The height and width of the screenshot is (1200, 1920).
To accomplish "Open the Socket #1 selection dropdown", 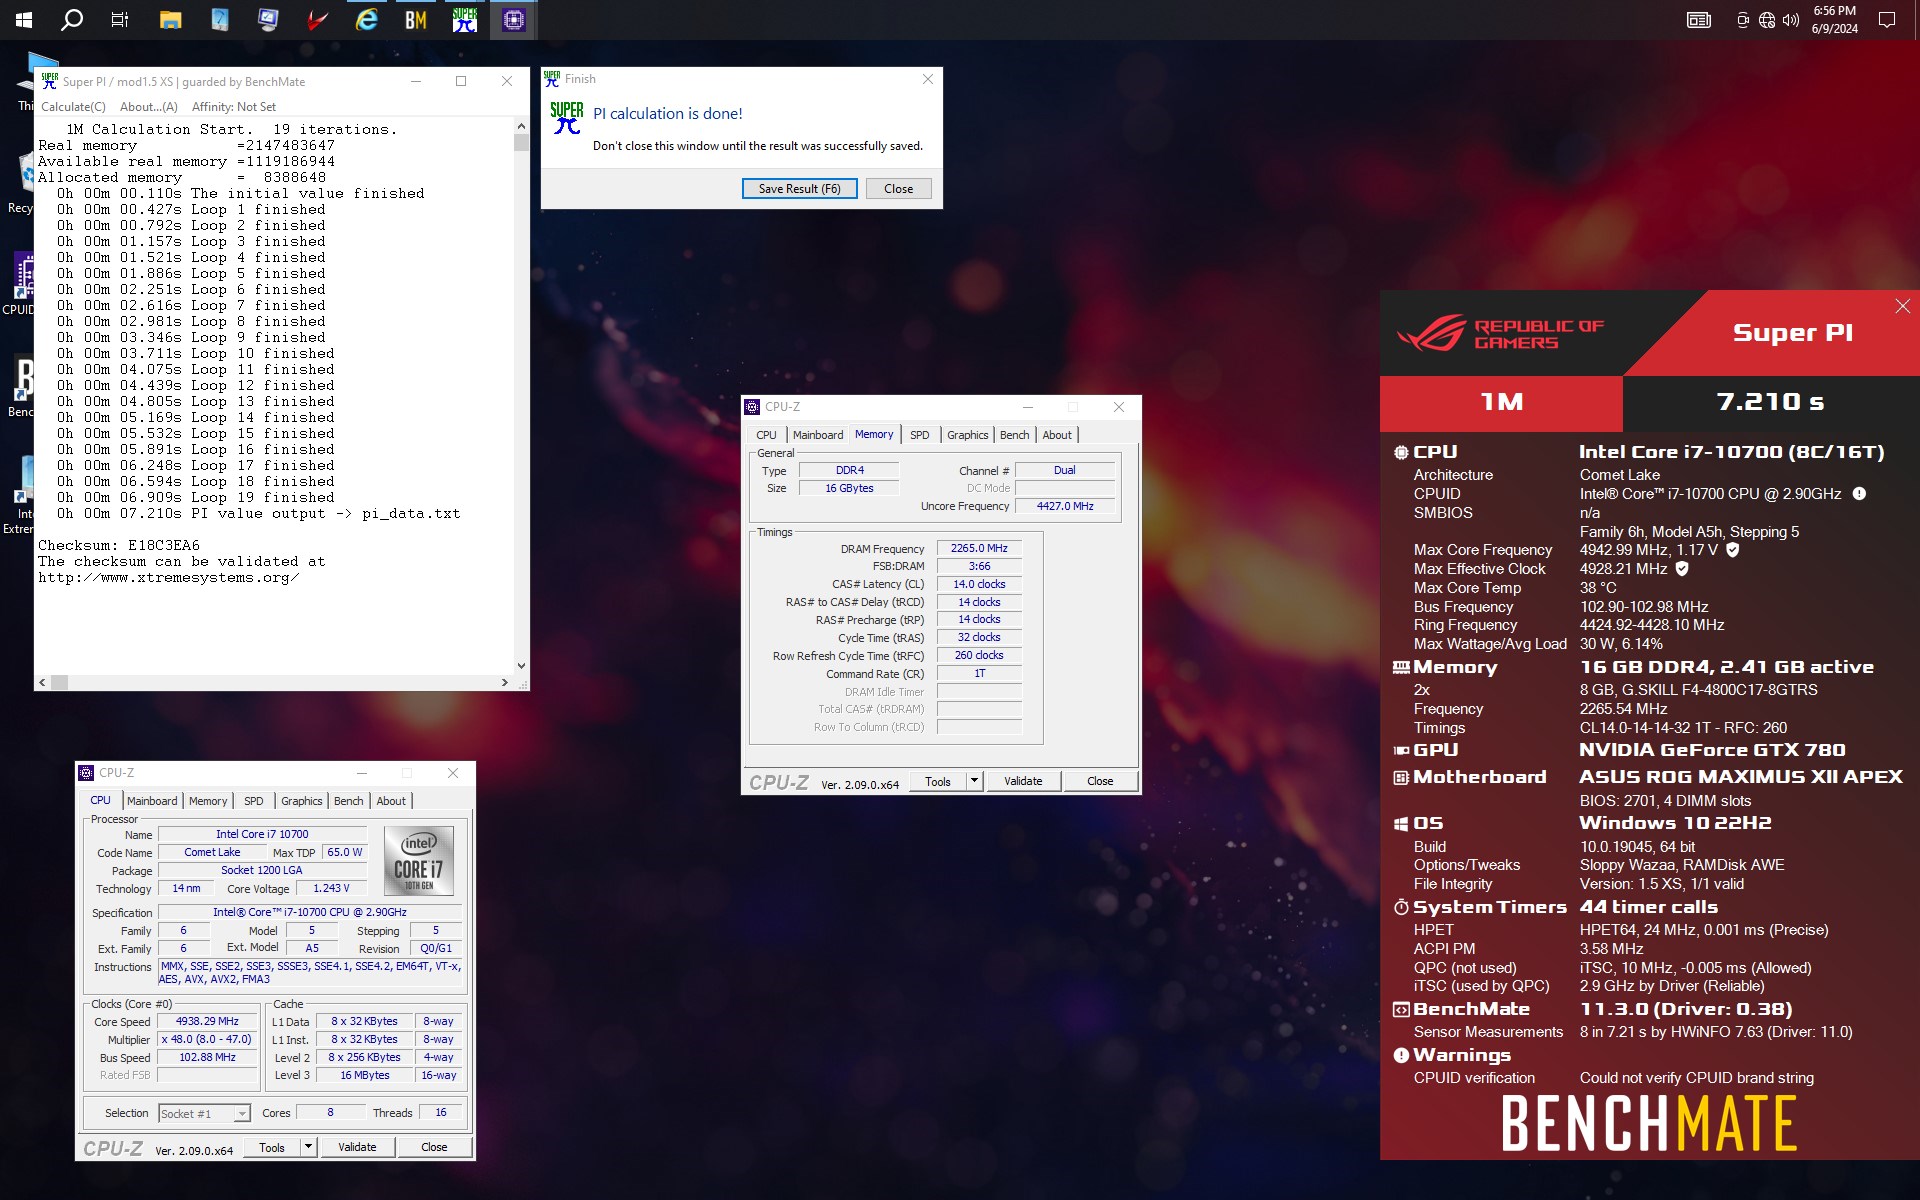I will pyautogui.click(x=204, y=1114).
